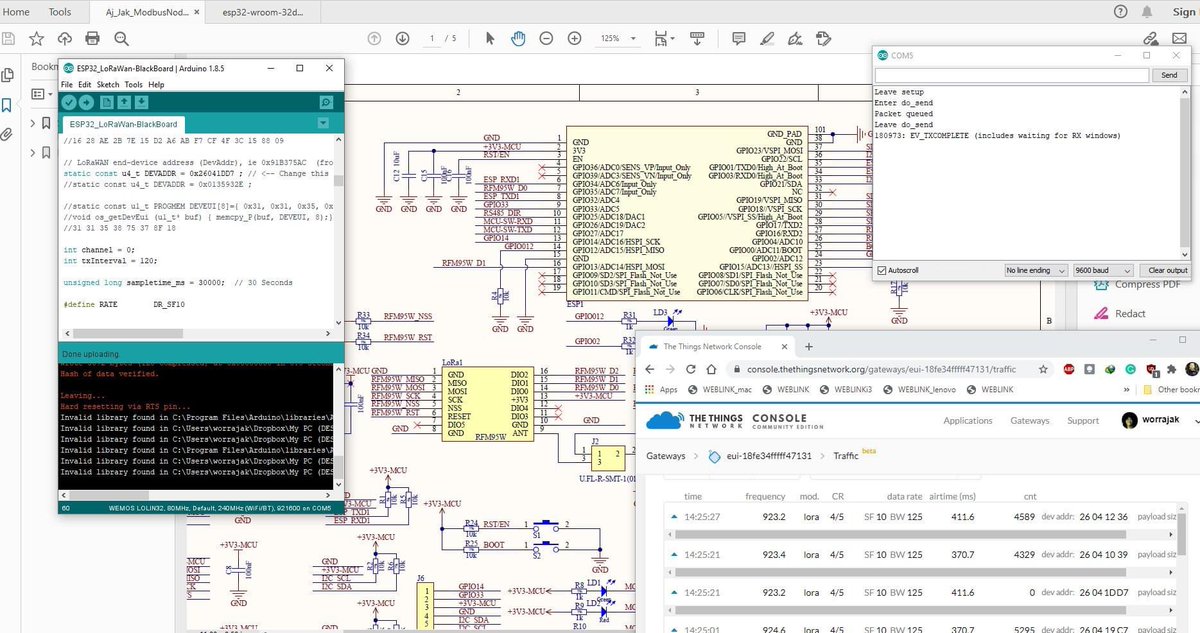Select the PDF hand pan tool
Screen dimensions: 1200x633
[x=518, y=38]
